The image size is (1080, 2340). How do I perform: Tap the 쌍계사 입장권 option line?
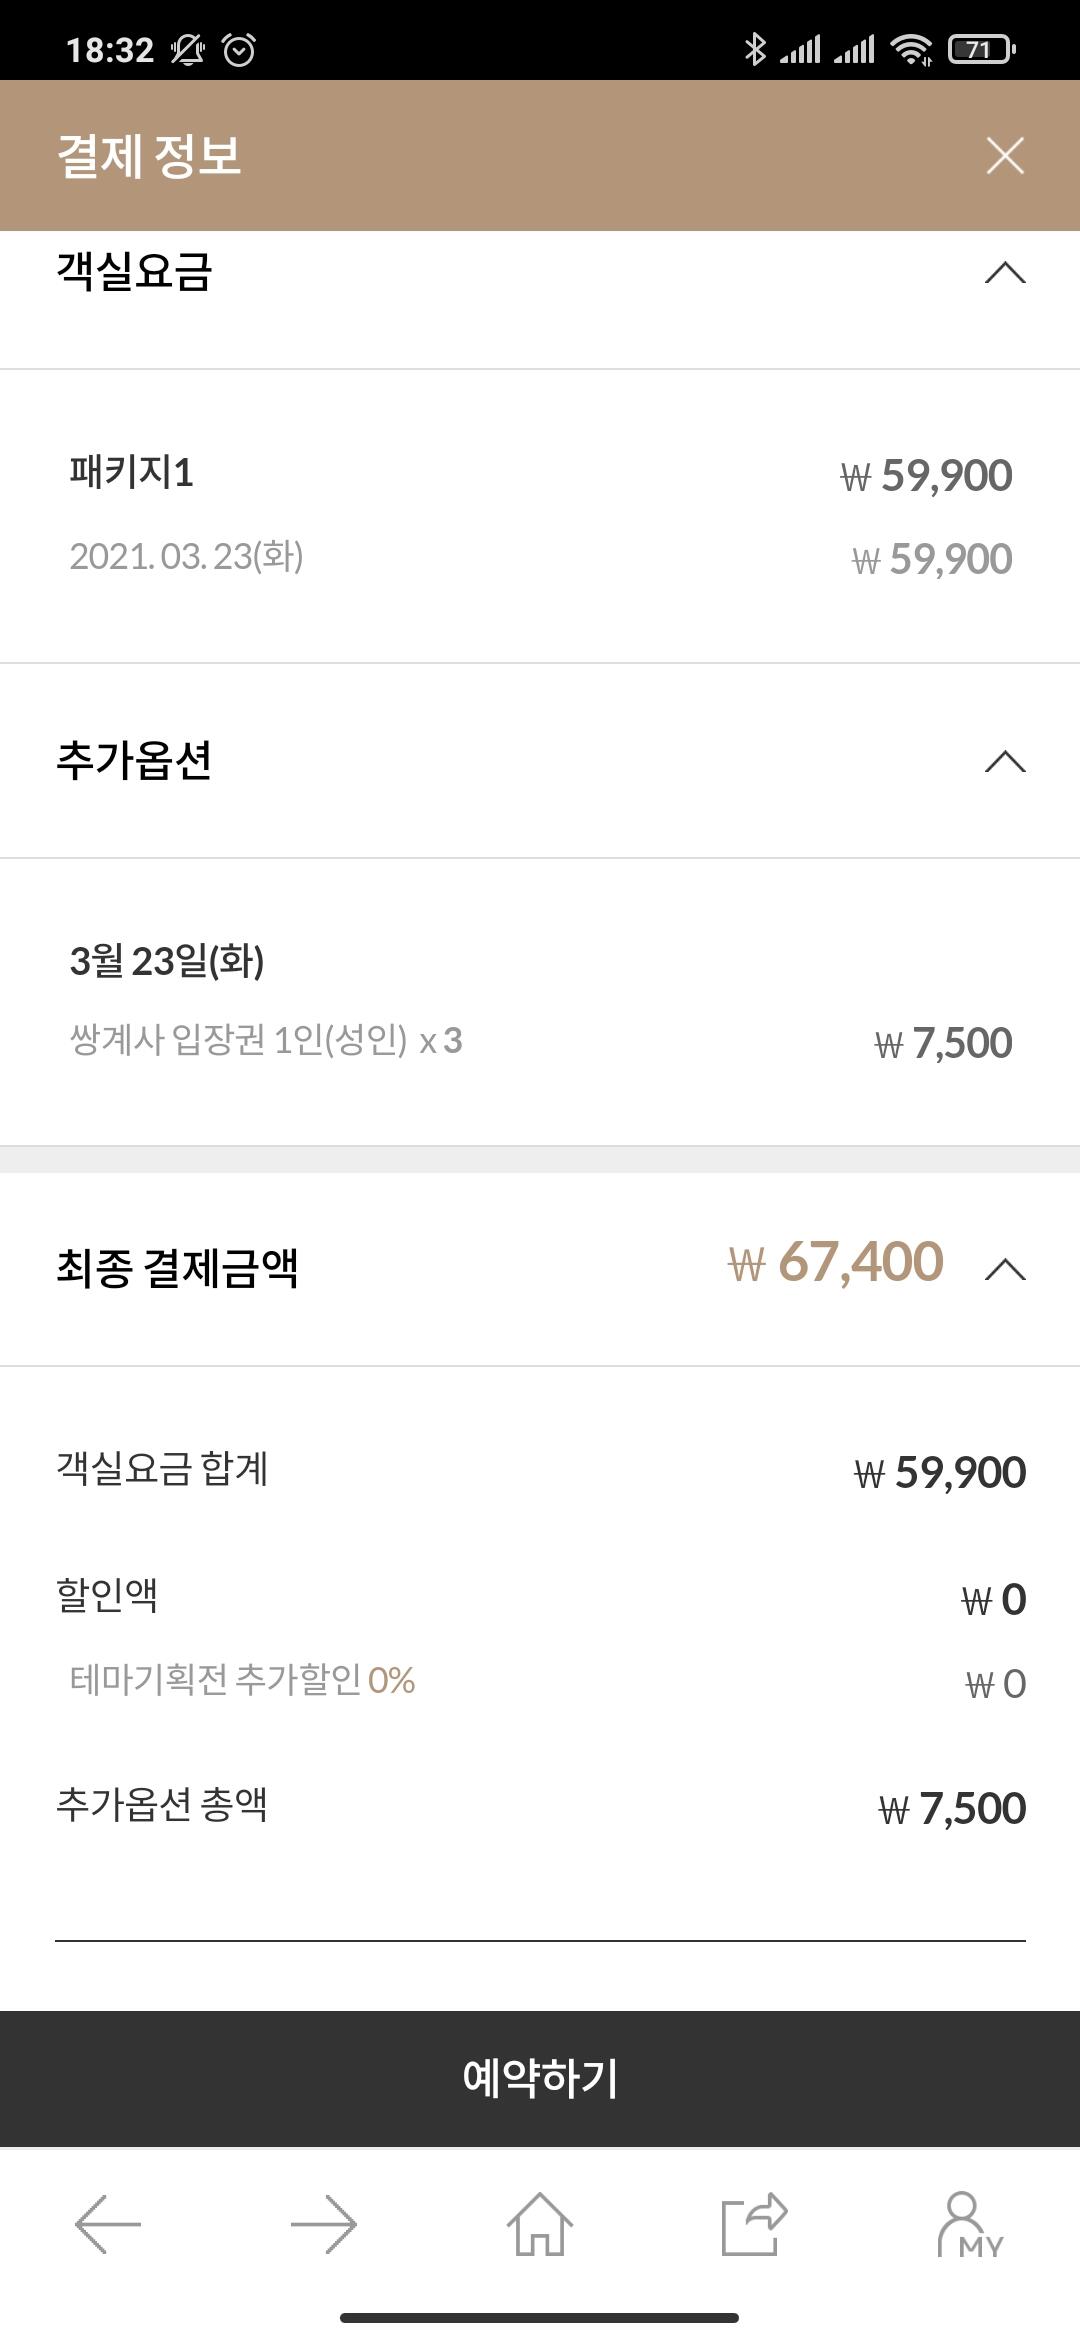pos(266,1041)
